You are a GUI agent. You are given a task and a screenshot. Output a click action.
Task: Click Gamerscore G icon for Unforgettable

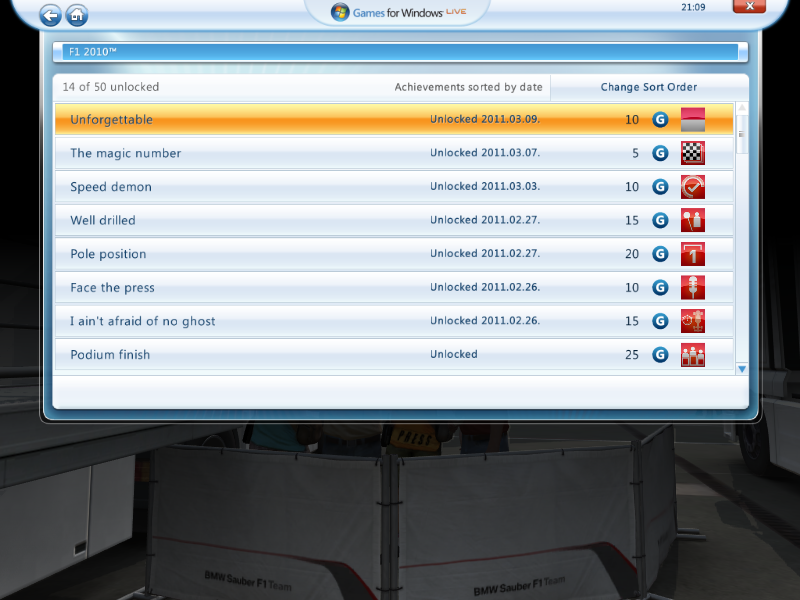pos(660,119)
